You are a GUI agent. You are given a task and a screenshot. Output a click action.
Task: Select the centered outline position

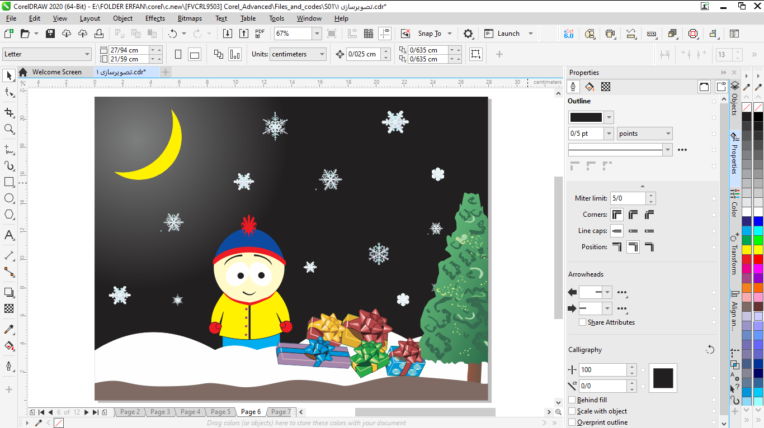coord(633,247)
